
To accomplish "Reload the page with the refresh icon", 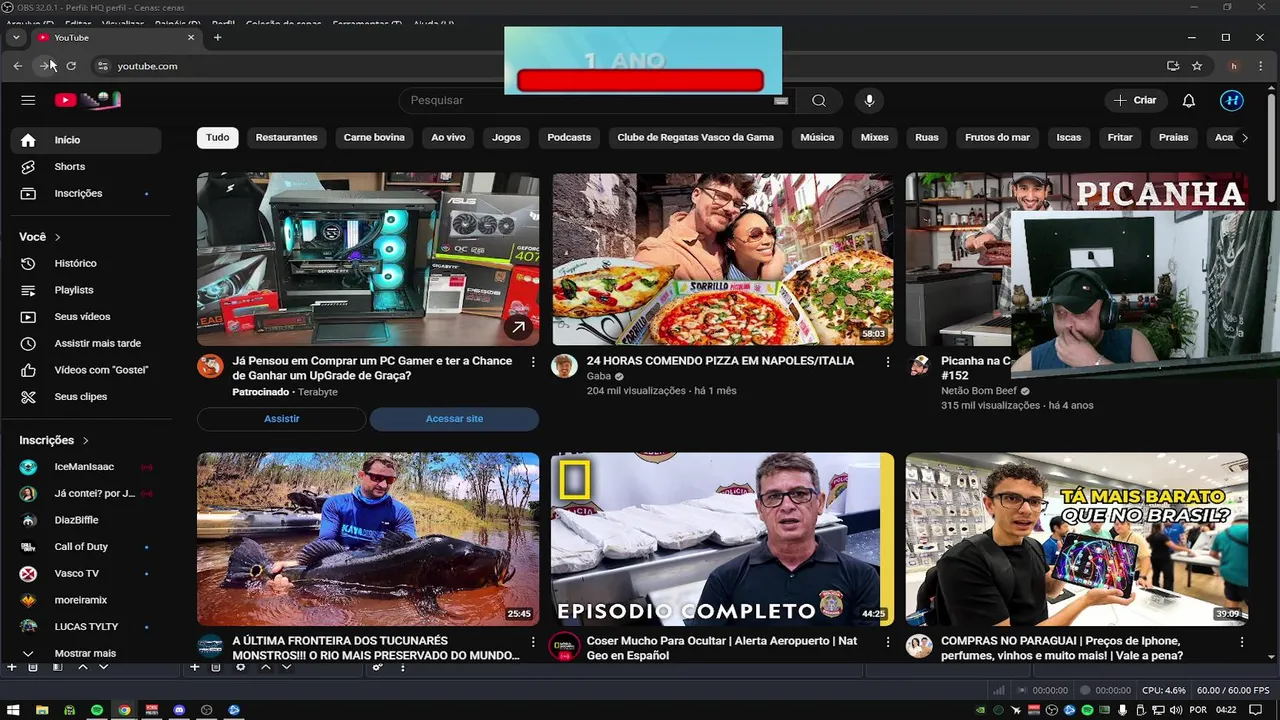I will (71, 66).
